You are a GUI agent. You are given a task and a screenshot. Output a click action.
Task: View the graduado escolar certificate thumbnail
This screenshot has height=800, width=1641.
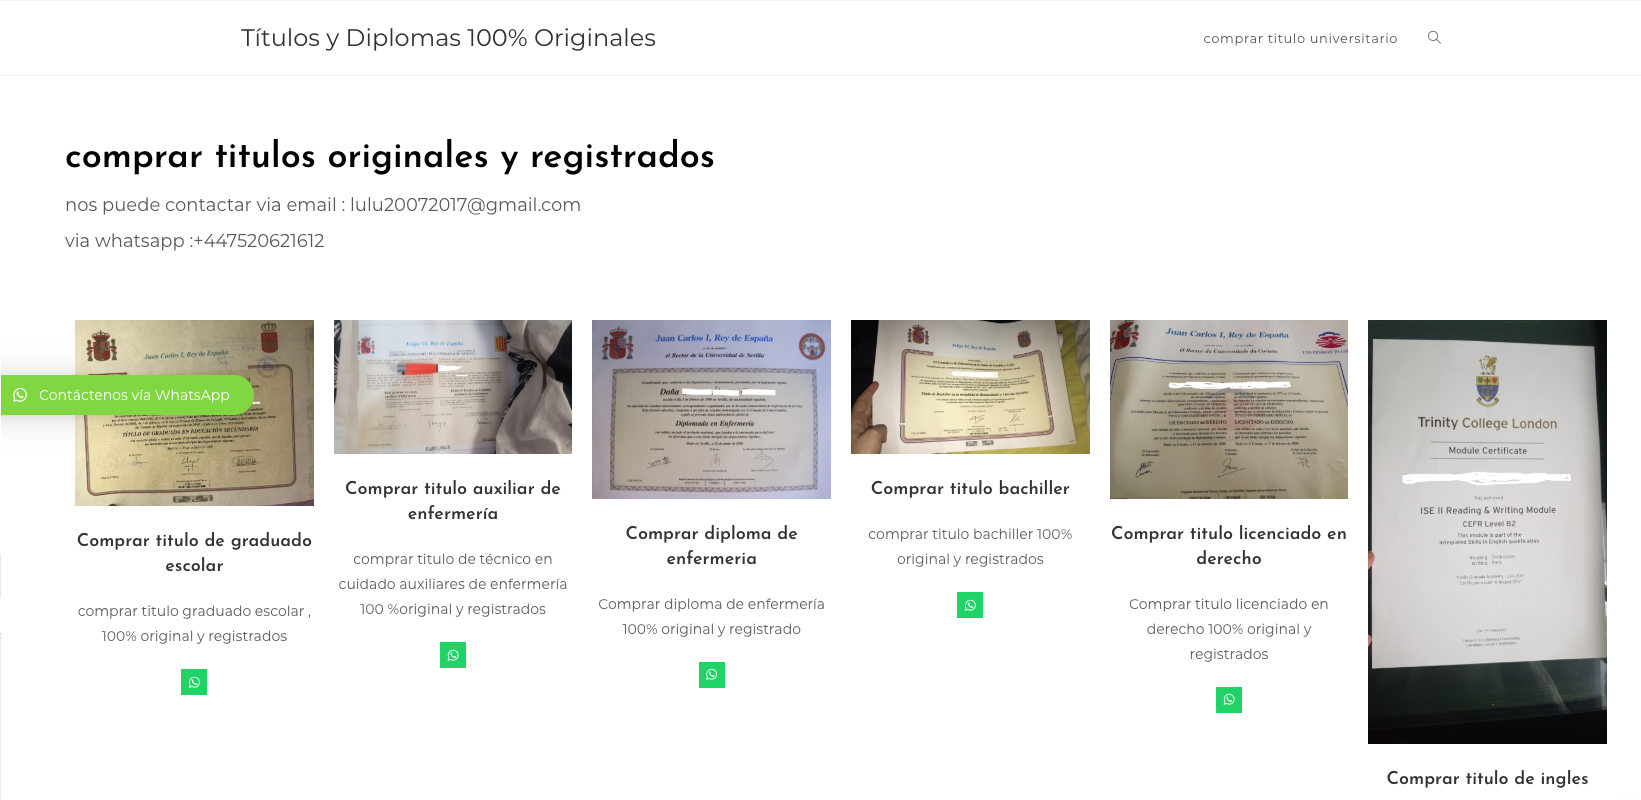194,413
